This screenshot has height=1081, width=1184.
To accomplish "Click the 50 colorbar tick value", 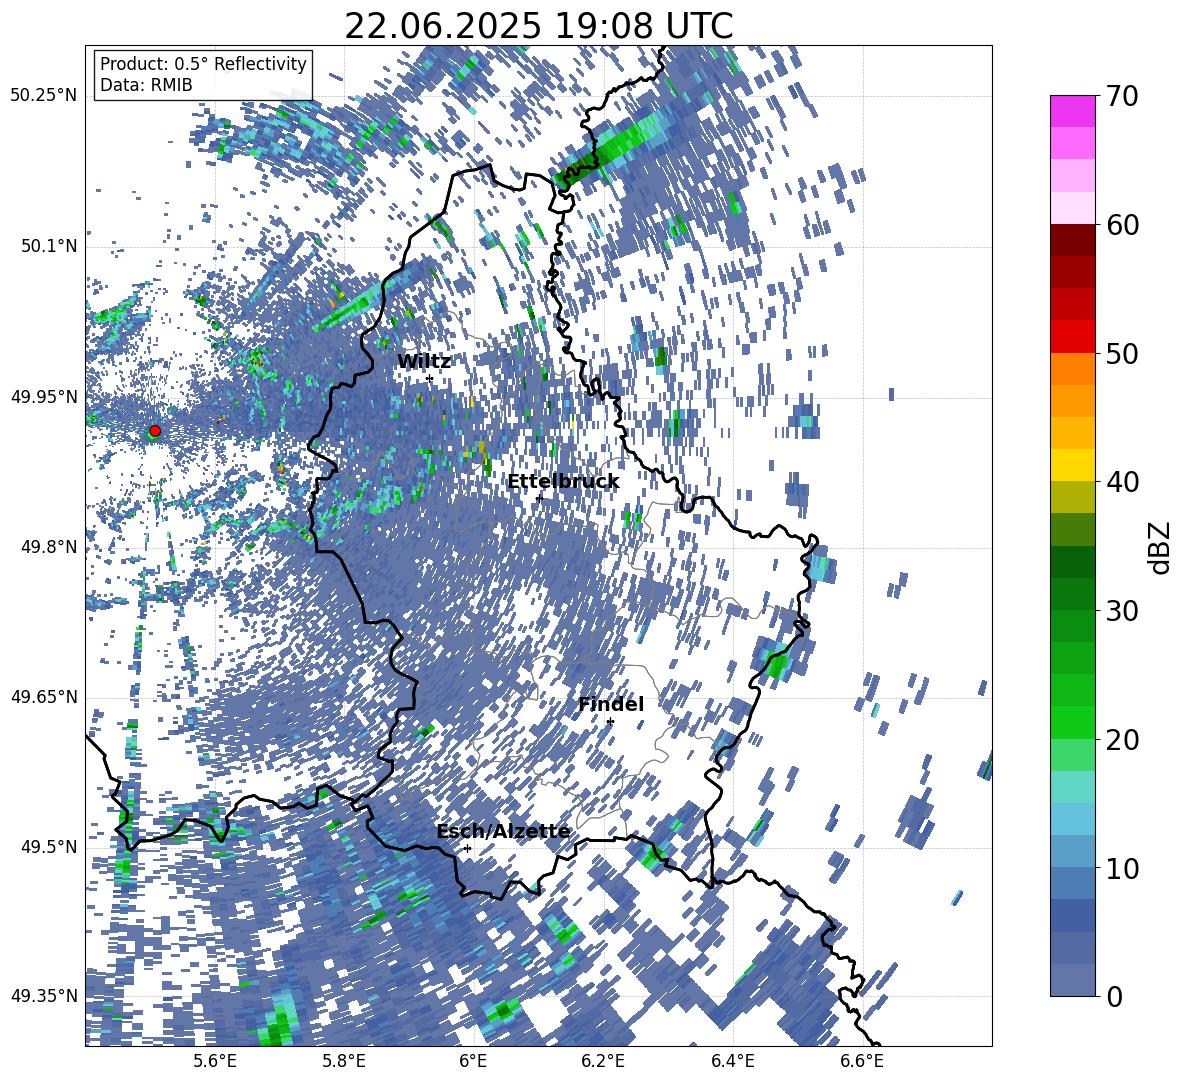I will (x=1123, y=353).
